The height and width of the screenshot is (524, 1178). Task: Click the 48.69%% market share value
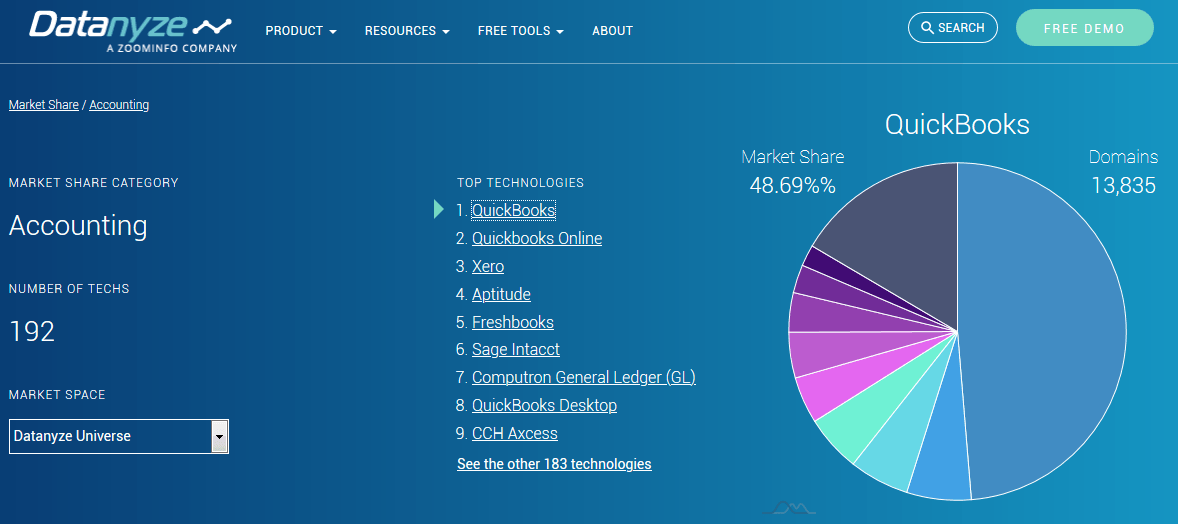pos(793,186)
